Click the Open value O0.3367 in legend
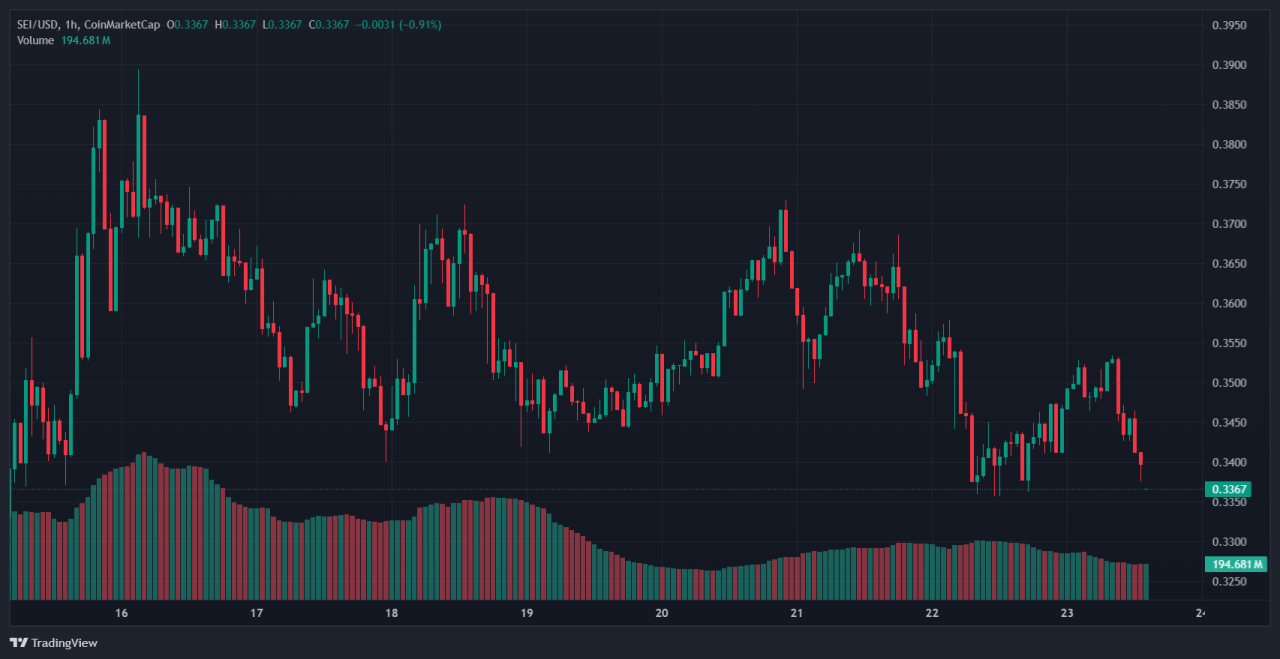The image size is (1280, 659). point(187,24)
